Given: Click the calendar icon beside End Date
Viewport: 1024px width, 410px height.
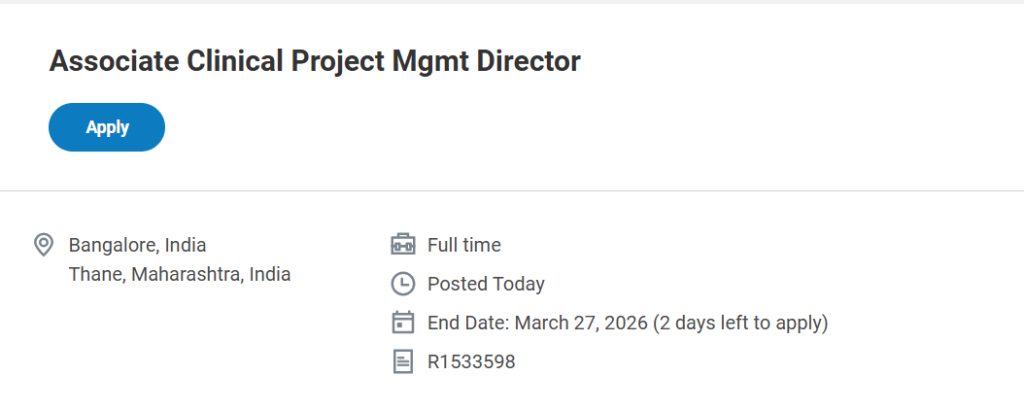Looking at the screenshot, I should coord(402,323).
